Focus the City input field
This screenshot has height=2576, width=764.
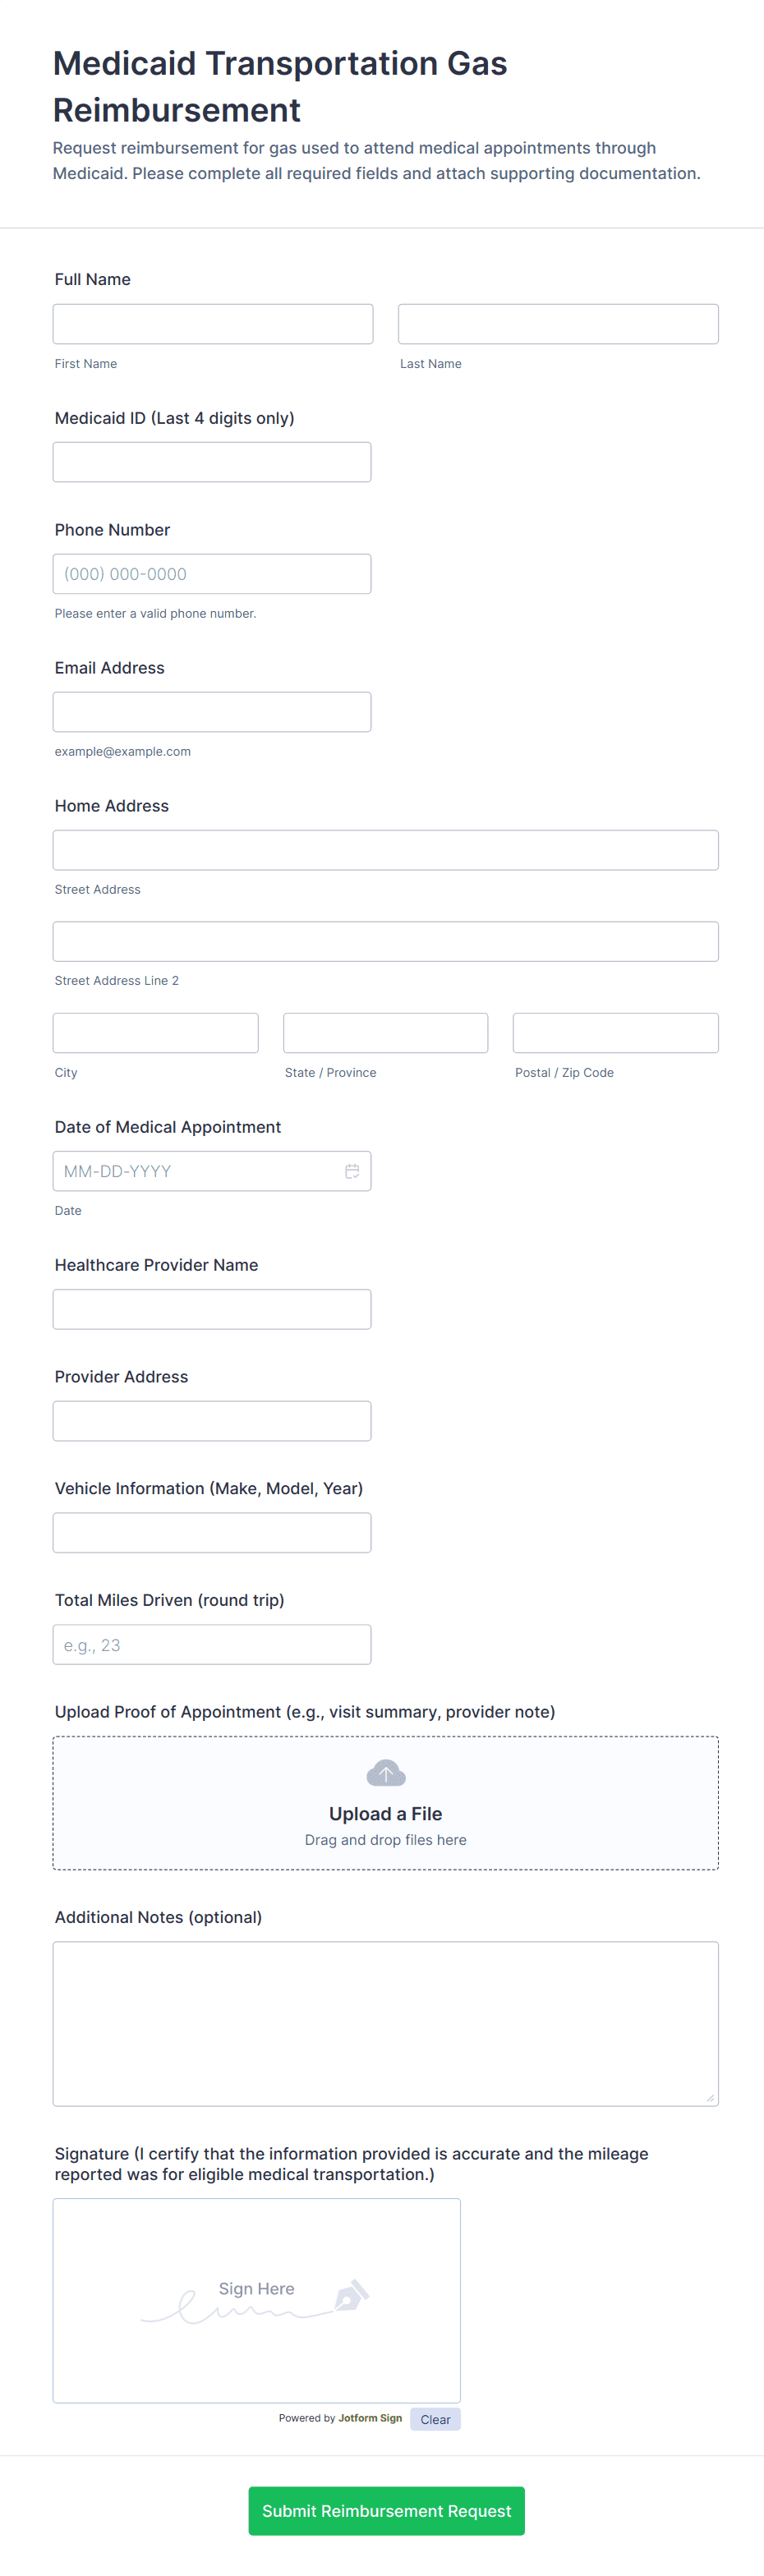[155, 1033]
